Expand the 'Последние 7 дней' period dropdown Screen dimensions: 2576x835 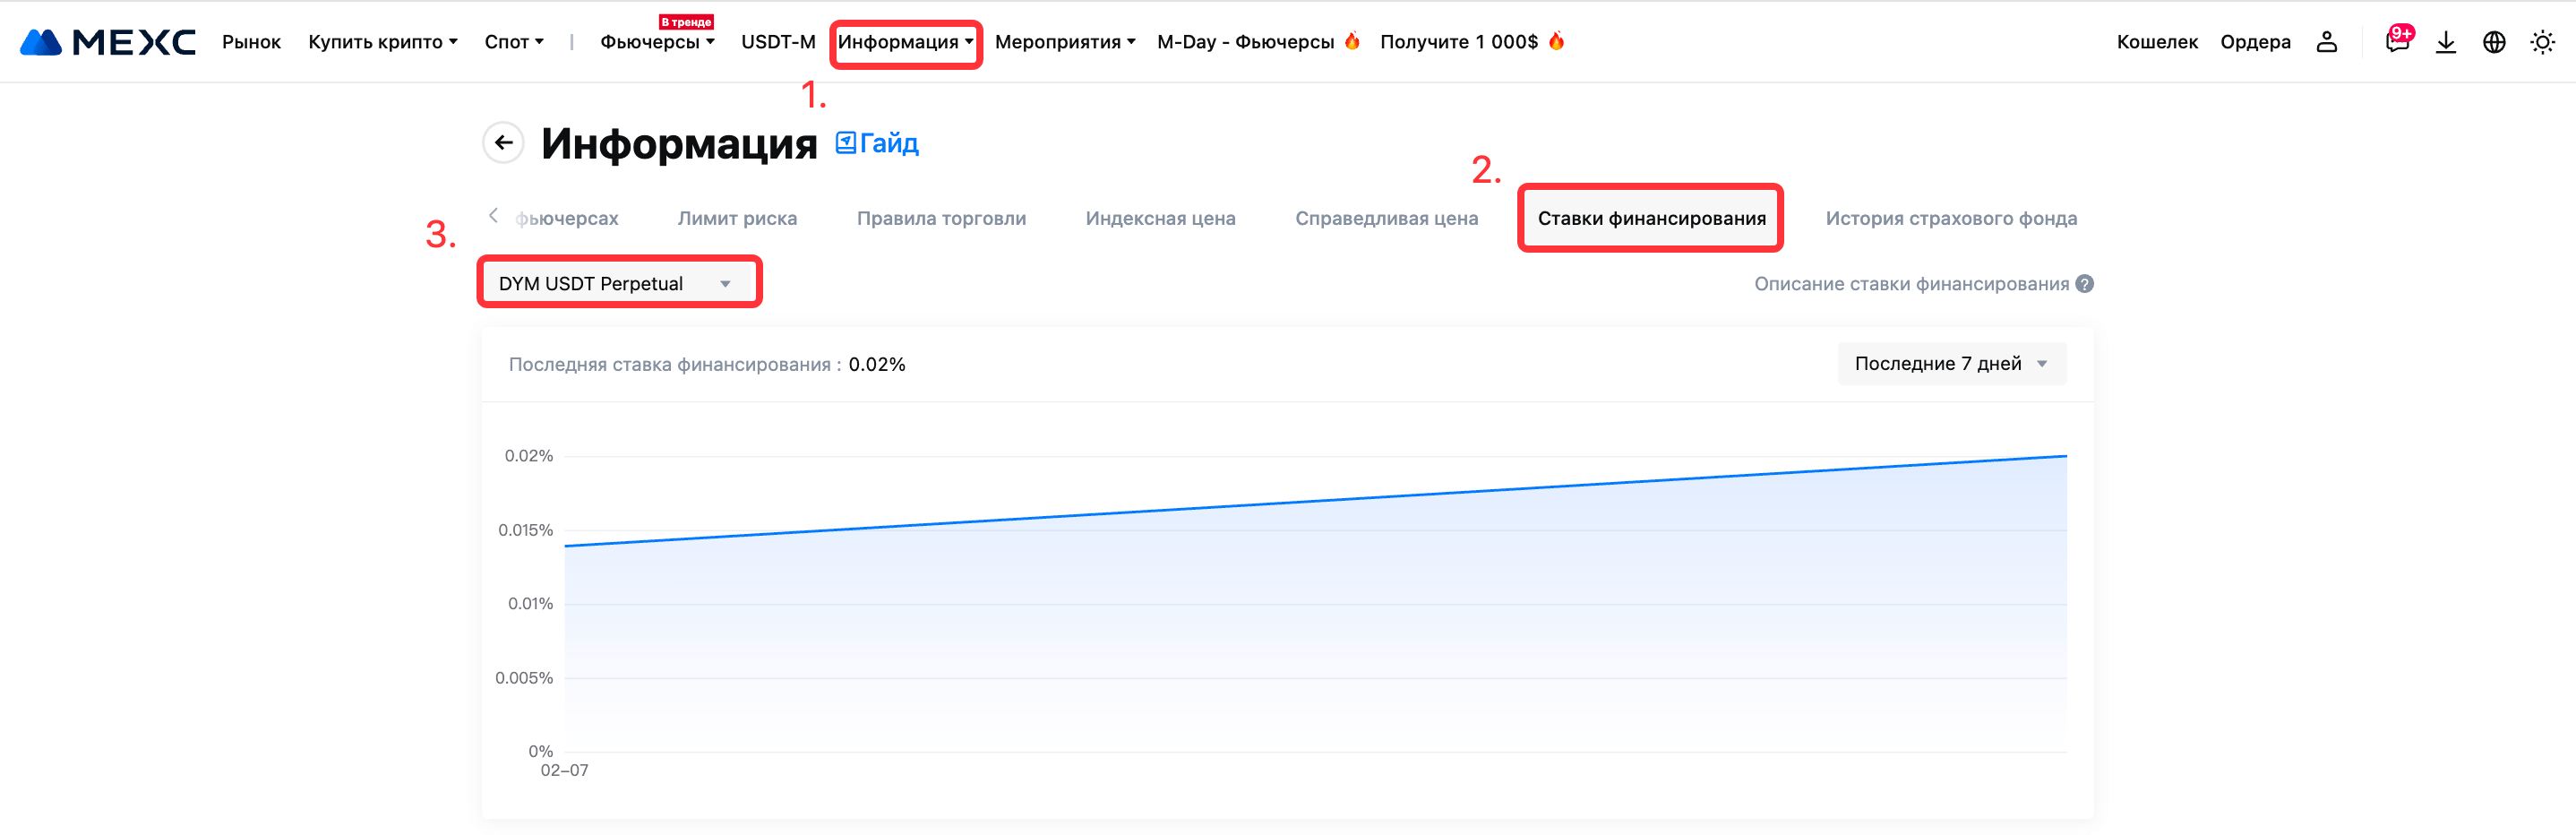click(1950, 364)
